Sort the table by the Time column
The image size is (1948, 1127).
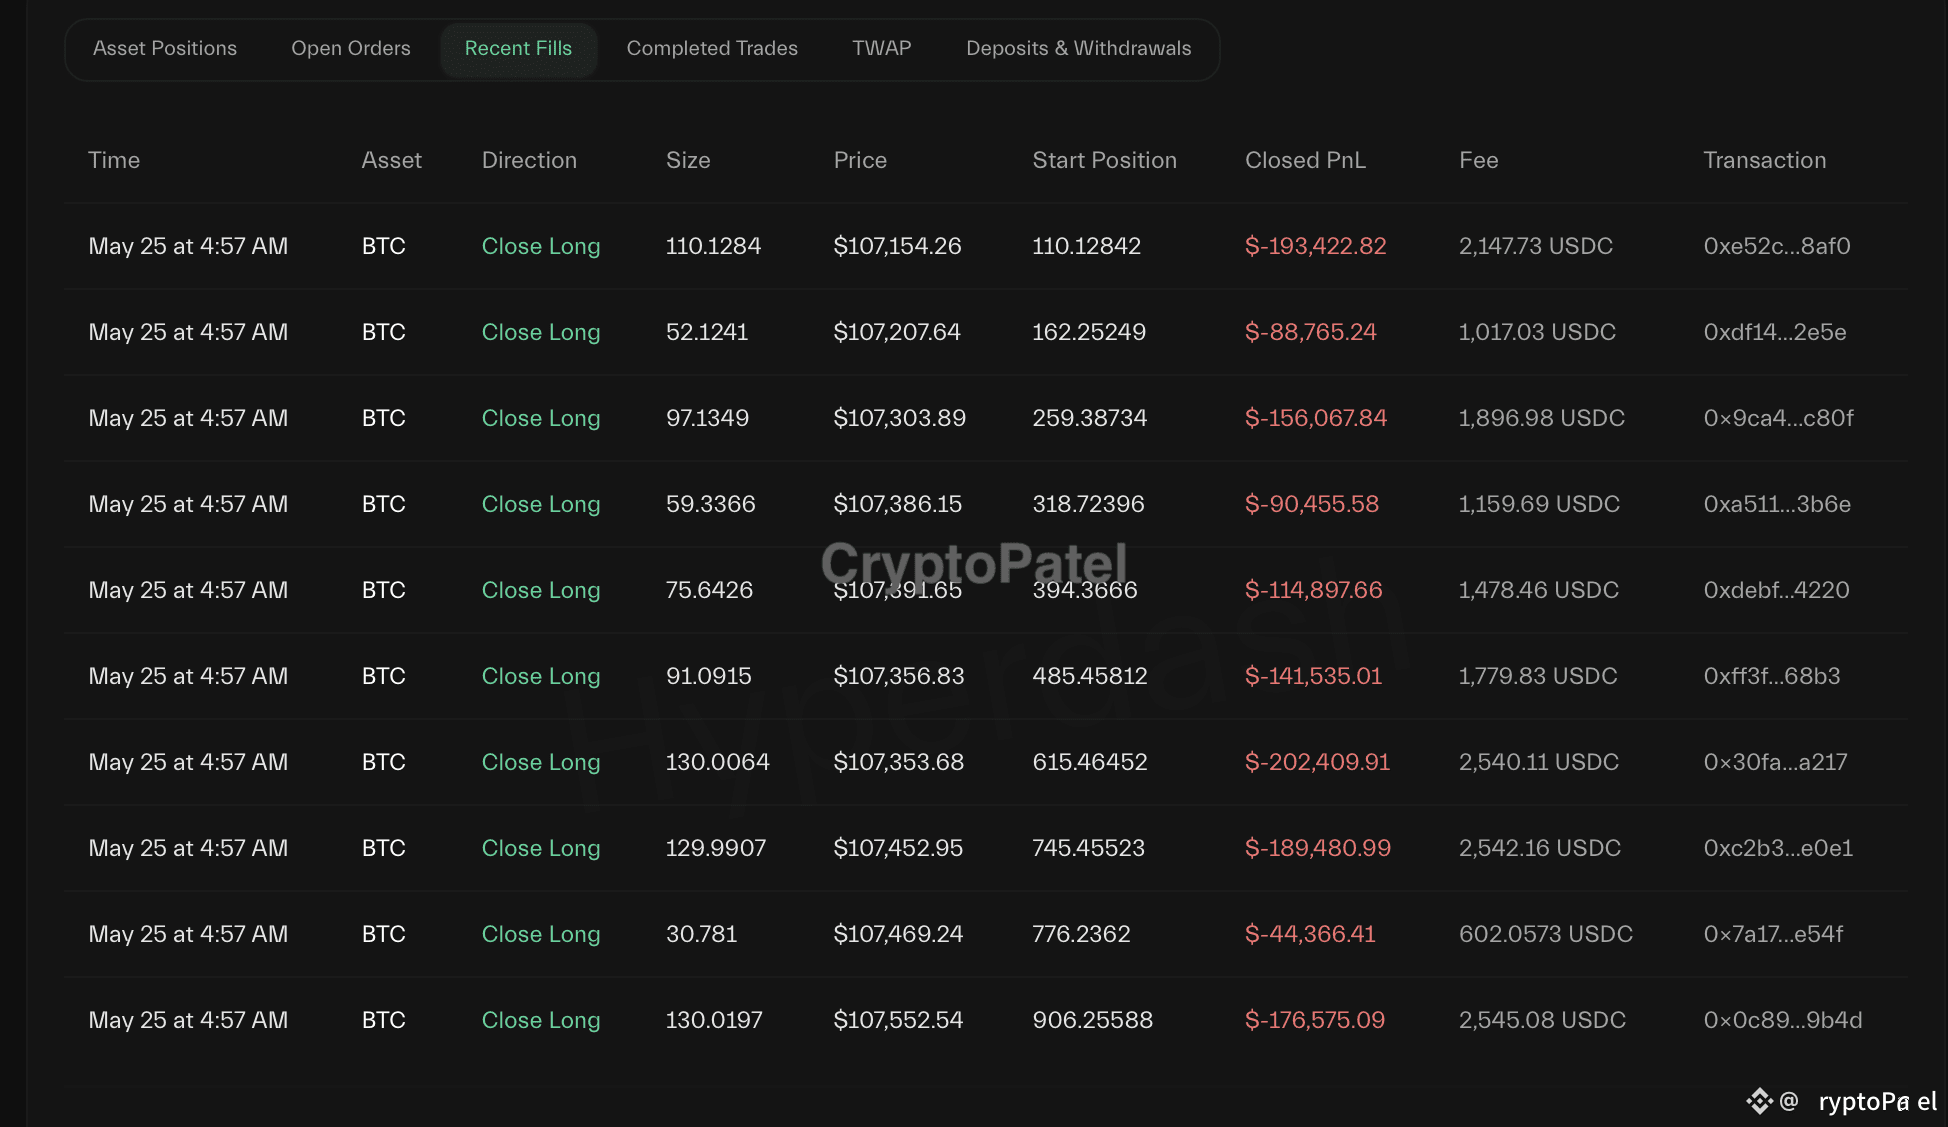pos(114,160)
